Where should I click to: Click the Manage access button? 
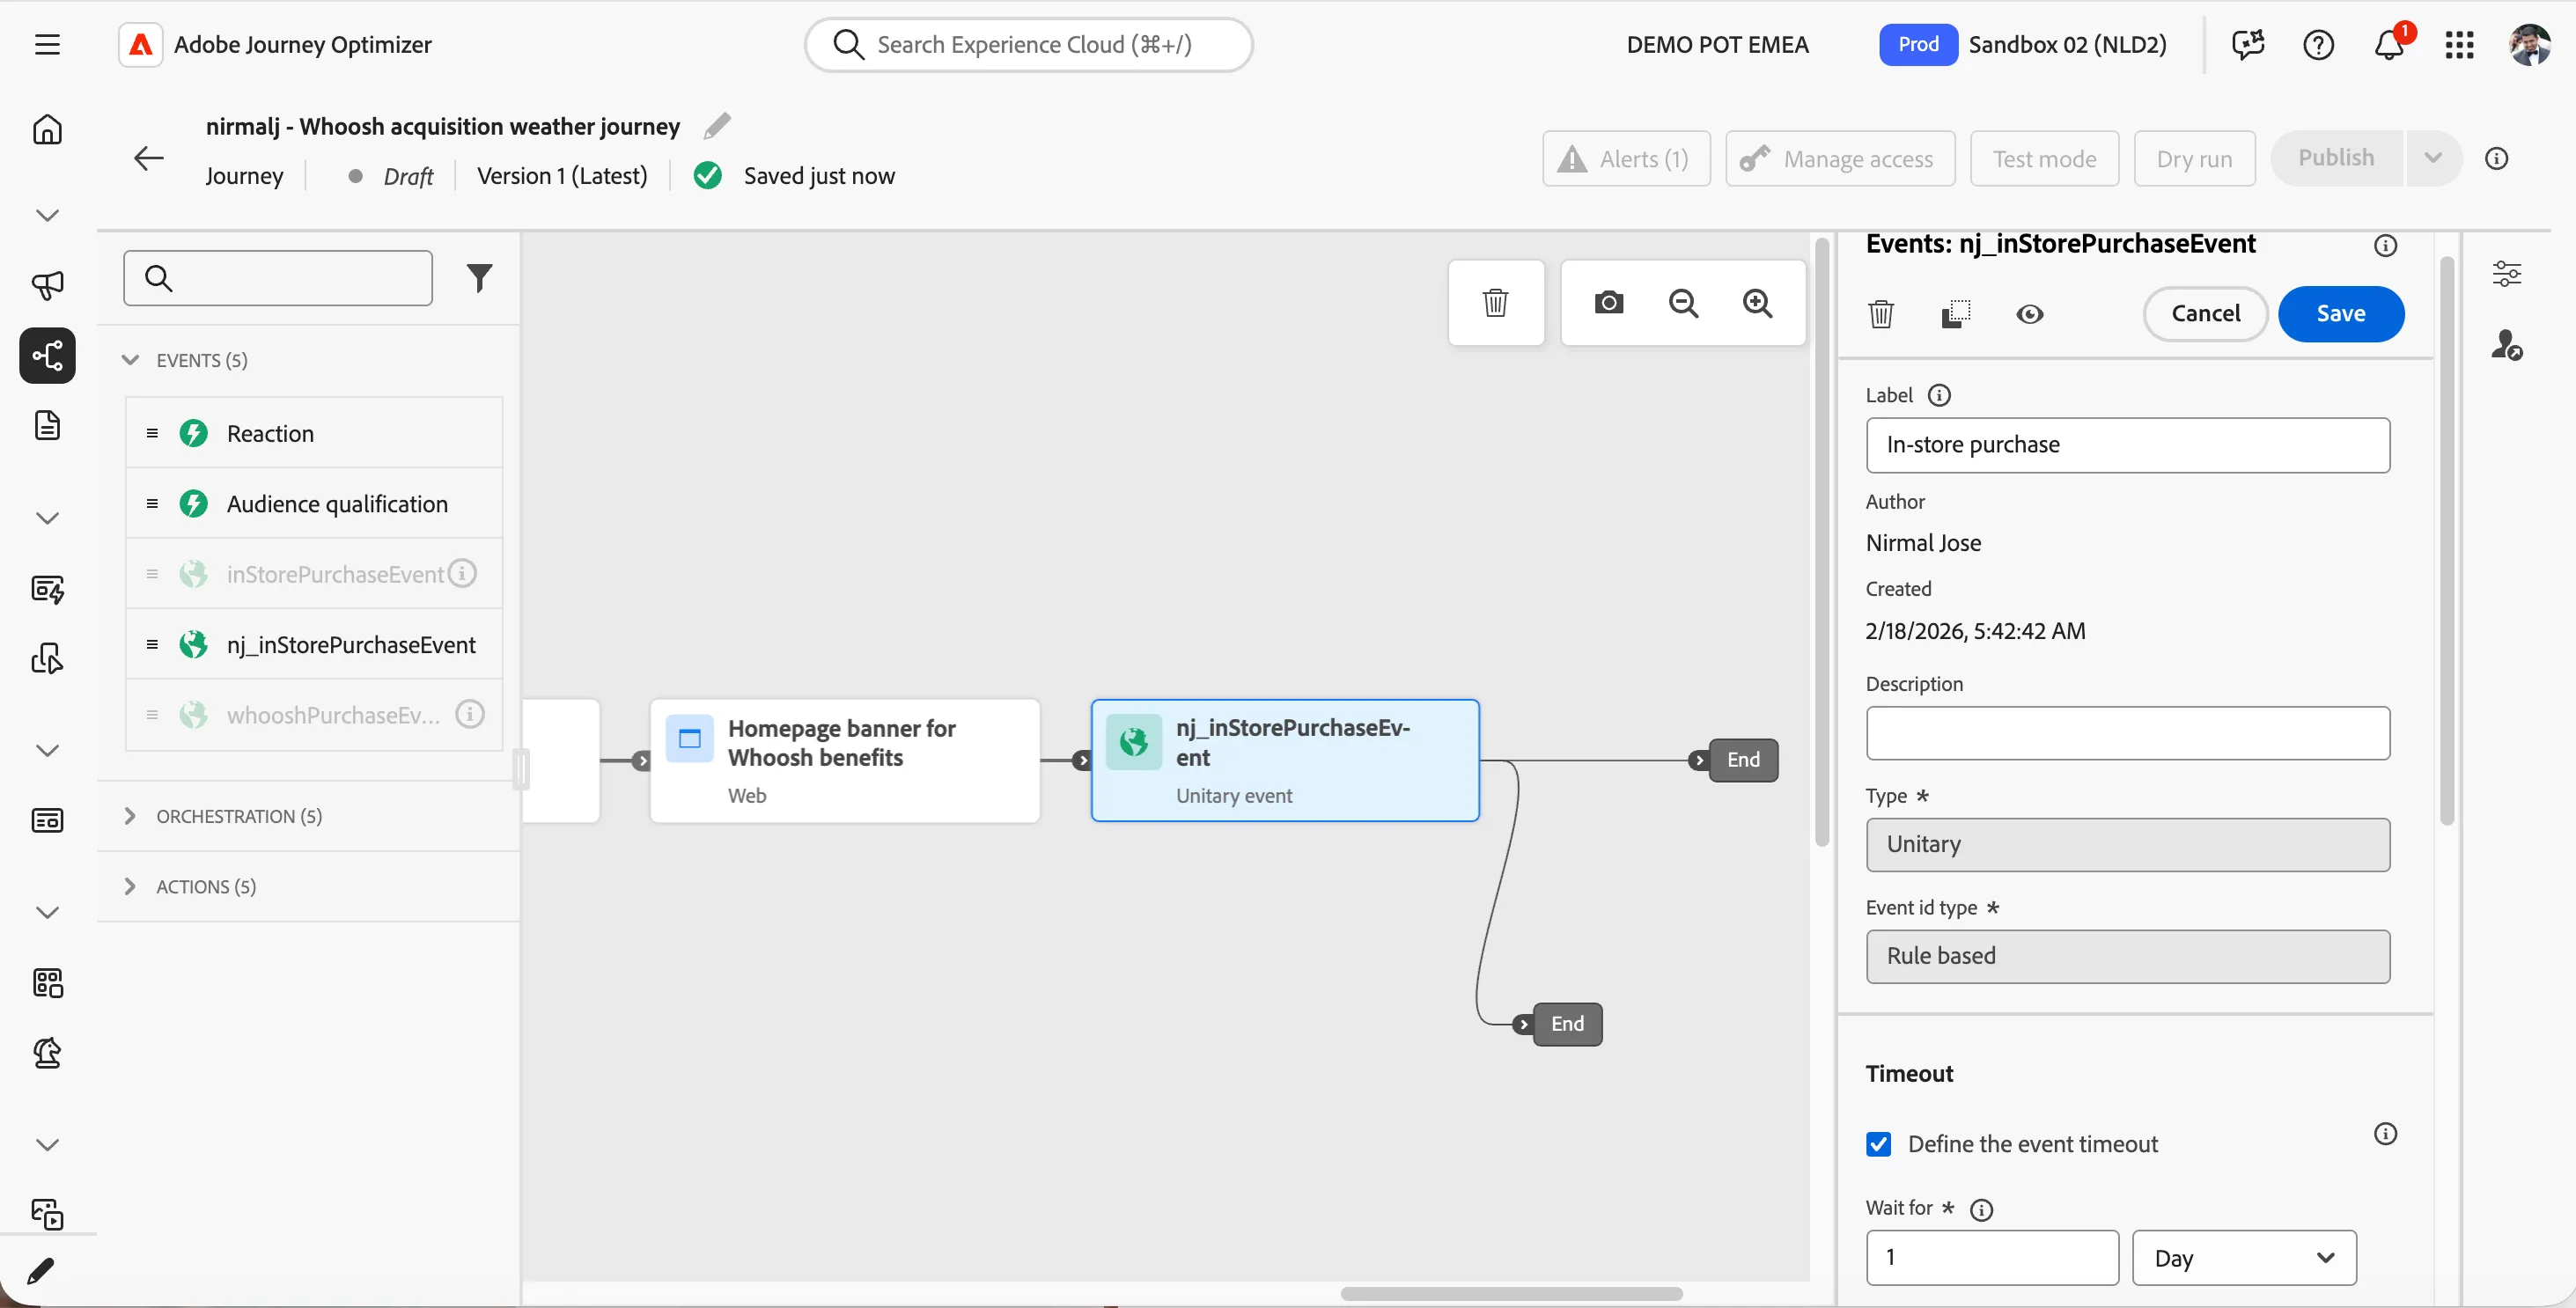pyautogui.click(x=1840, y=158)
